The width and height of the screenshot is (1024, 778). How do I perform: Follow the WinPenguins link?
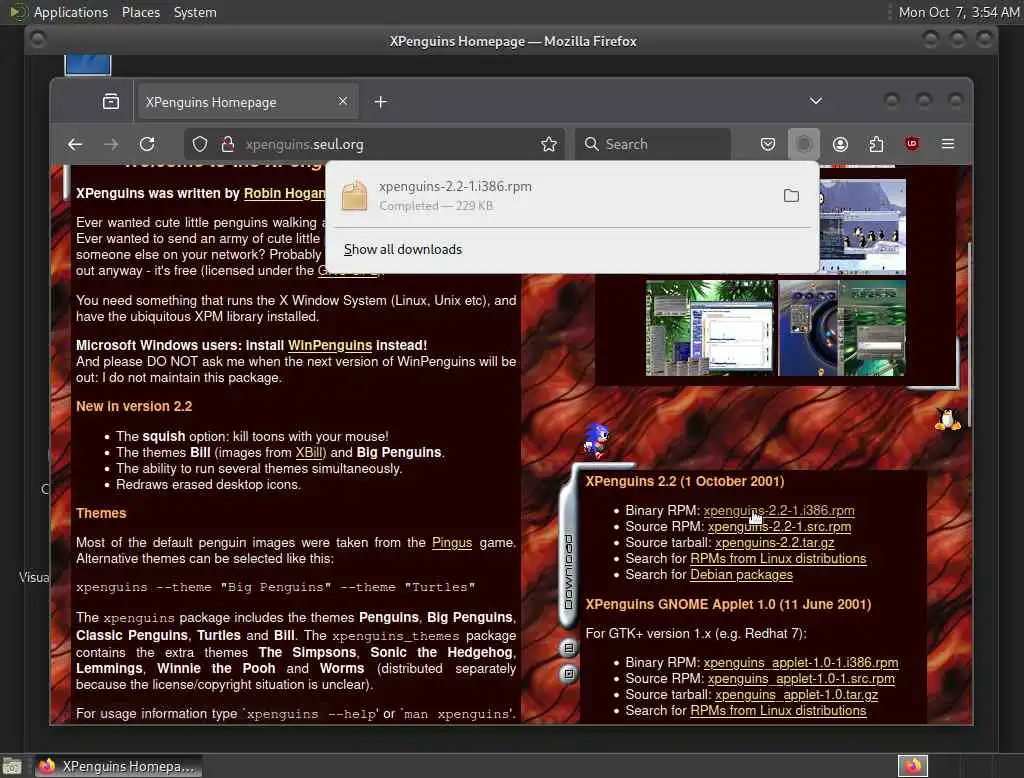point(330,345)
